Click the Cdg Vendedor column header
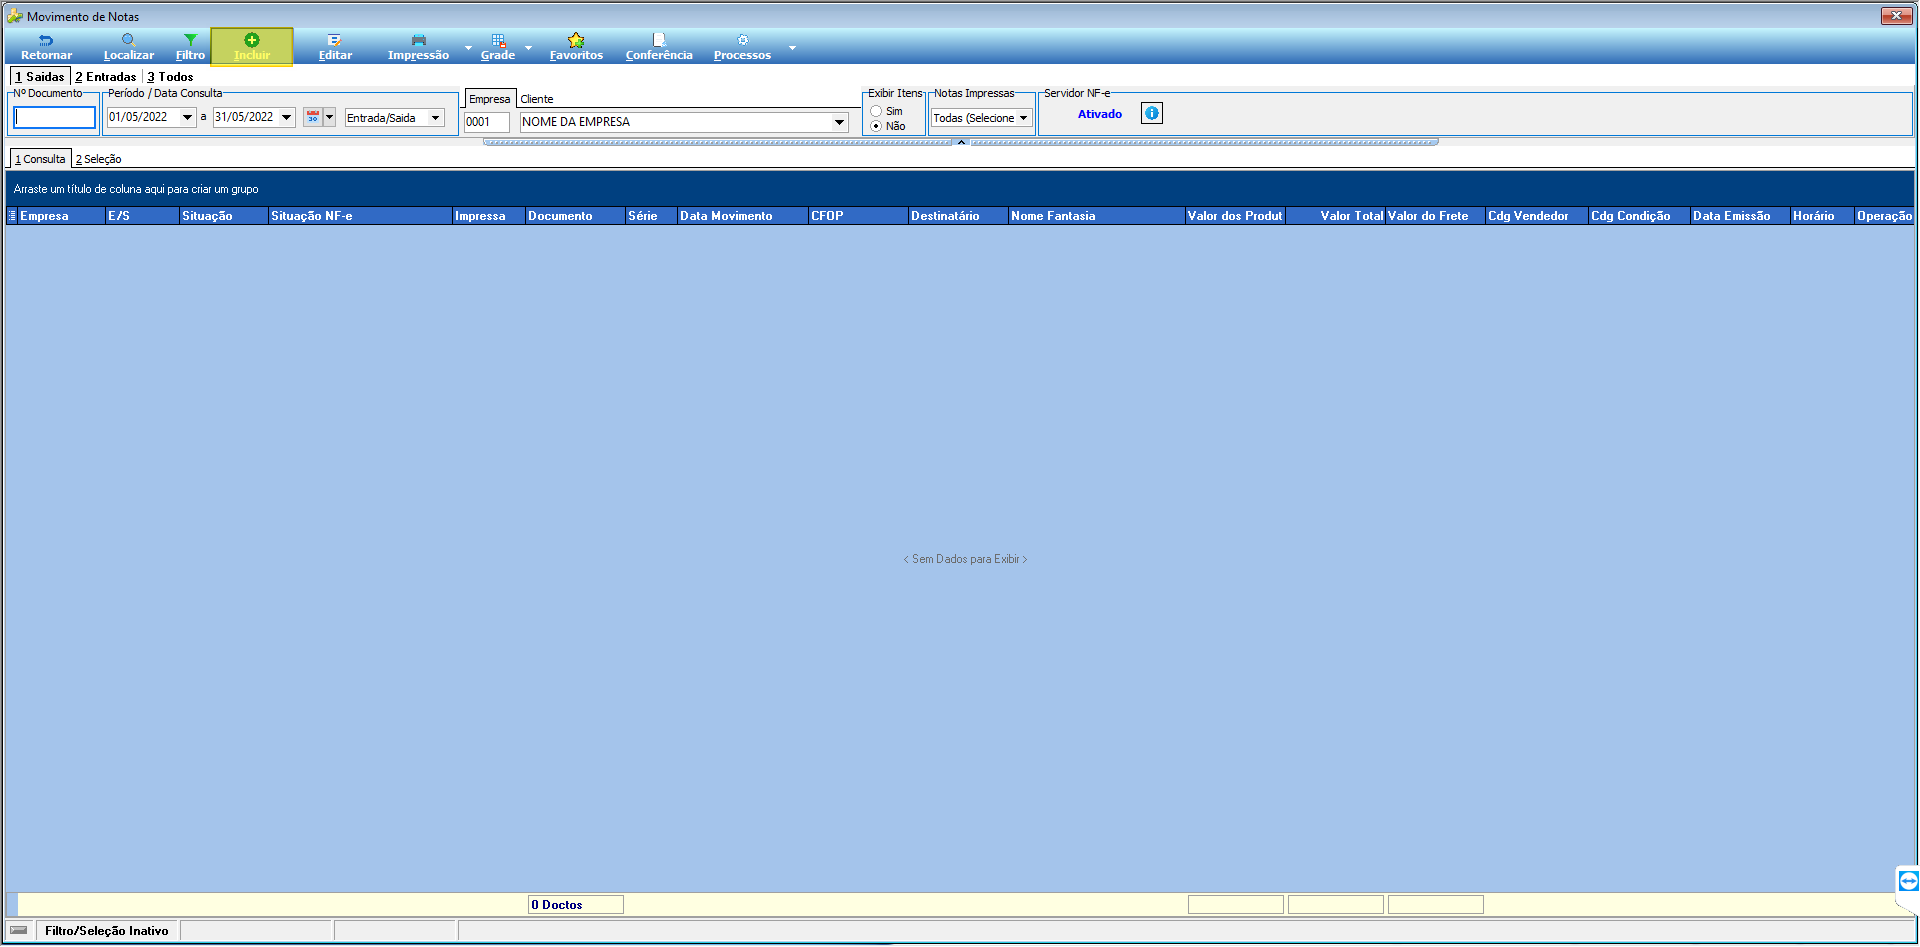This screenshot has width=1920, height=947. [1537, 216]
